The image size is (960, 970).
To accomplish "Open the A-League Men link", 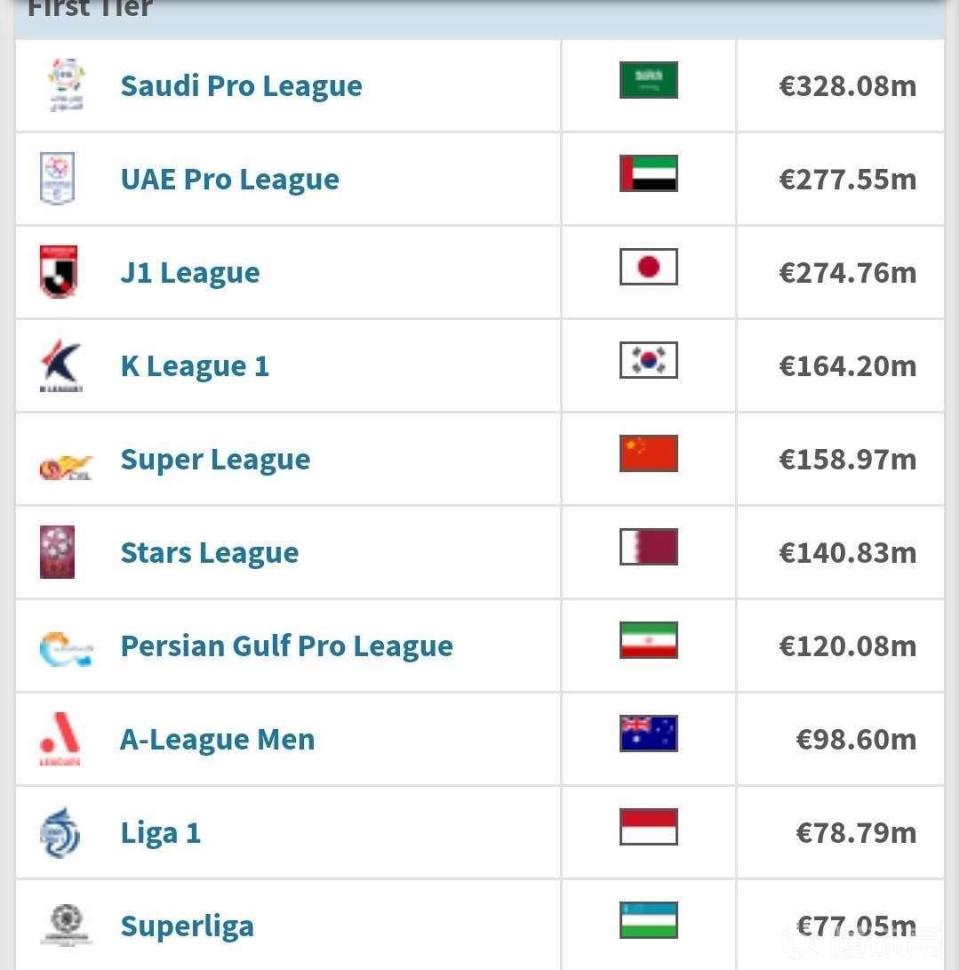I will (217, 740).
